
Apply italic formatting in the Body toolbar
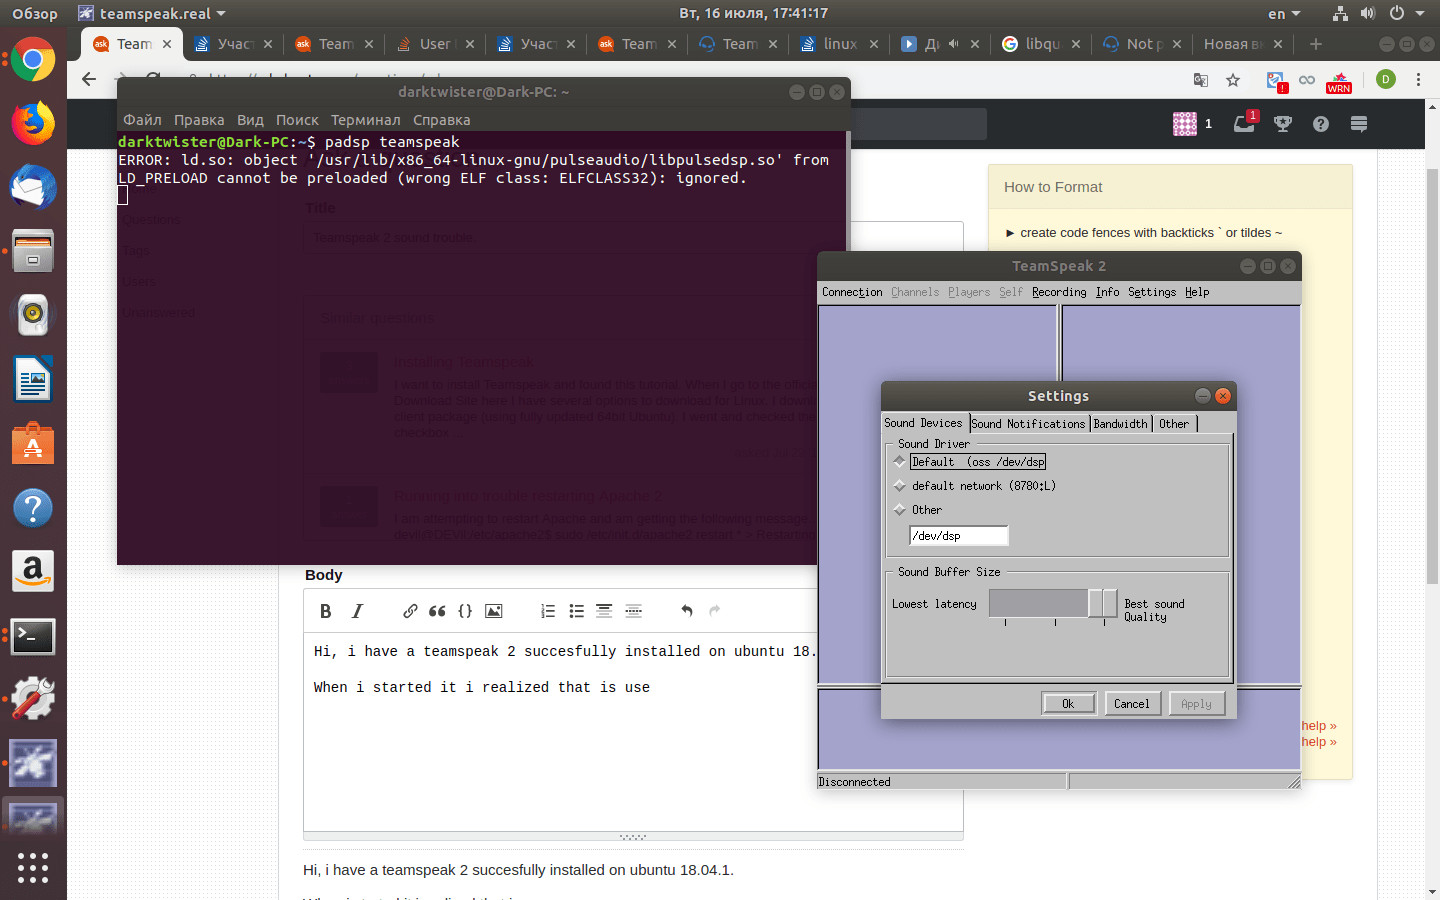point(357,611)
